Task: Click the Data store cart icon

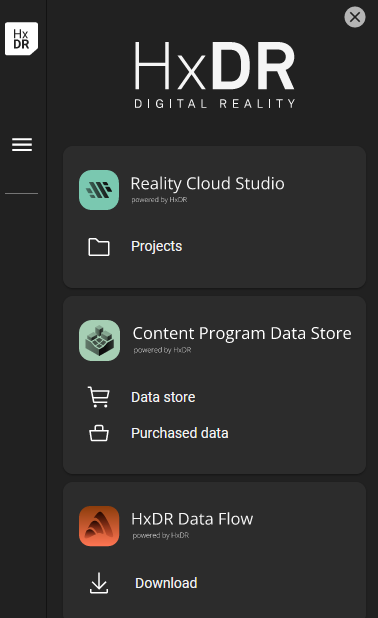Action: pos(99,397)
